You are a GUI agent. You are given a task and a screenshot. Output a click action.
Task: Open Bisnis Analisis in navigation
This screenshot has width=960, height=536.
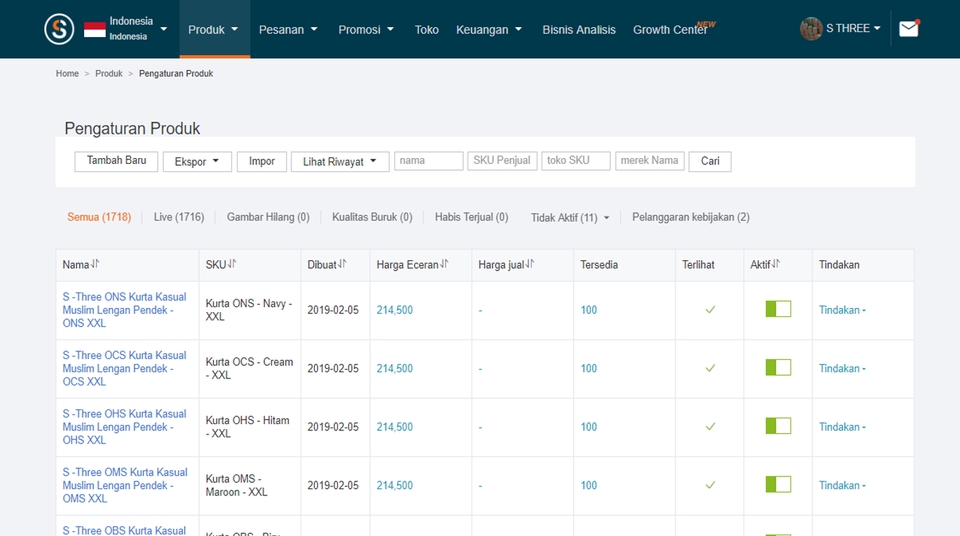579,29
